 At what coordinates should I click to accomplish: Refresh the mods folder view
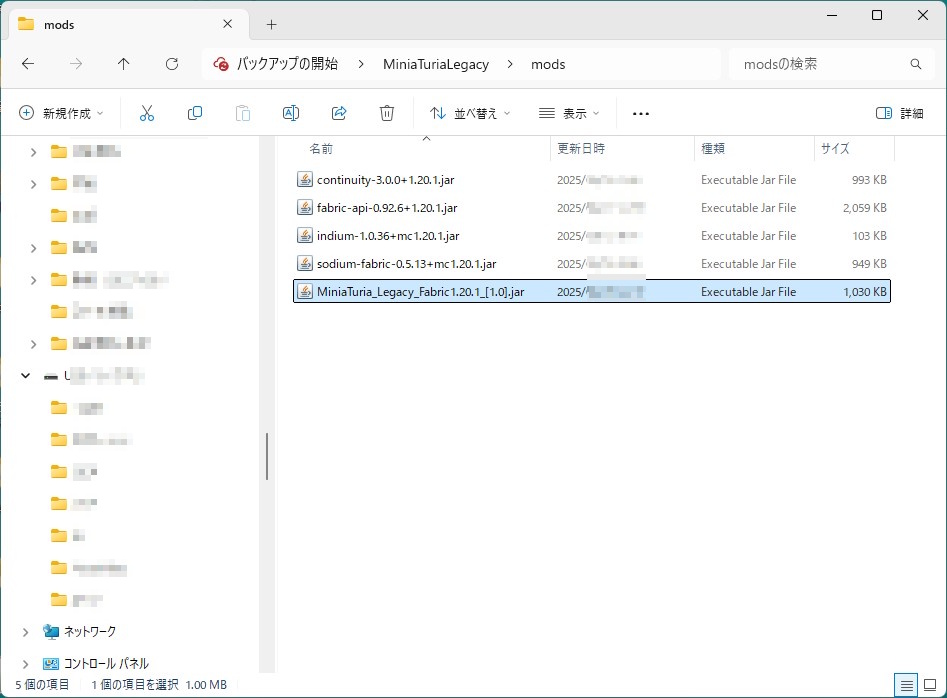click(x=172, y=64)
